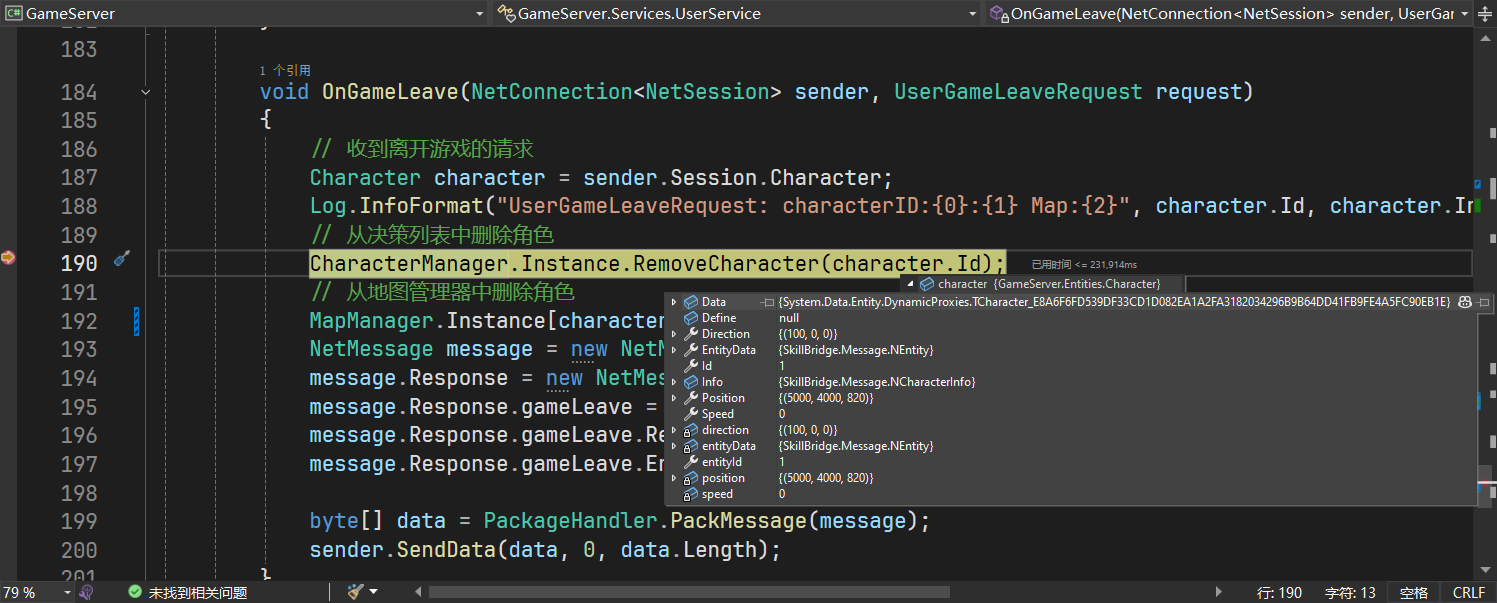Viewport: 1497px width, 603px height.
Task: Click the health indicator icon beside zoom percentage
Action: pos(87,592)
